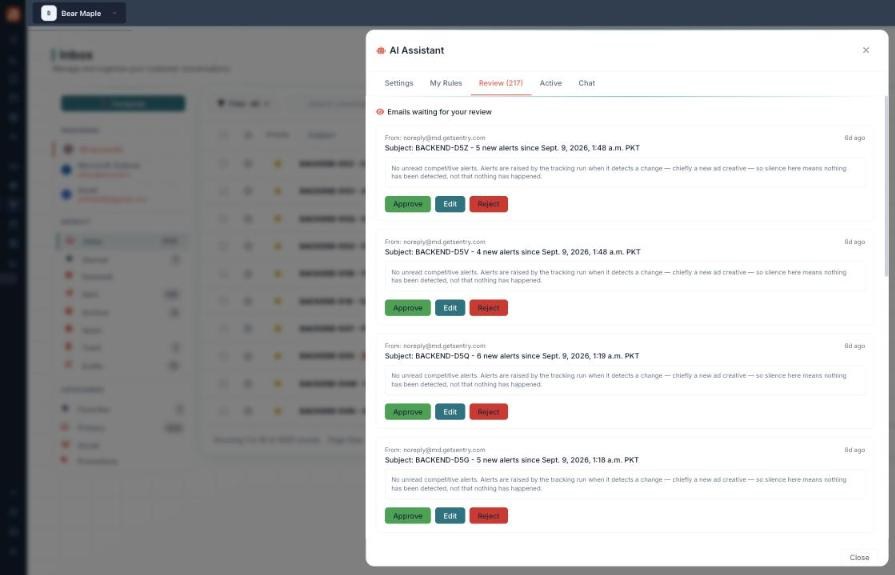Viewport: 895px width, 575px height.
Task: Click the 'AI Assistant' panel title
Action: [x=417, y=50]
